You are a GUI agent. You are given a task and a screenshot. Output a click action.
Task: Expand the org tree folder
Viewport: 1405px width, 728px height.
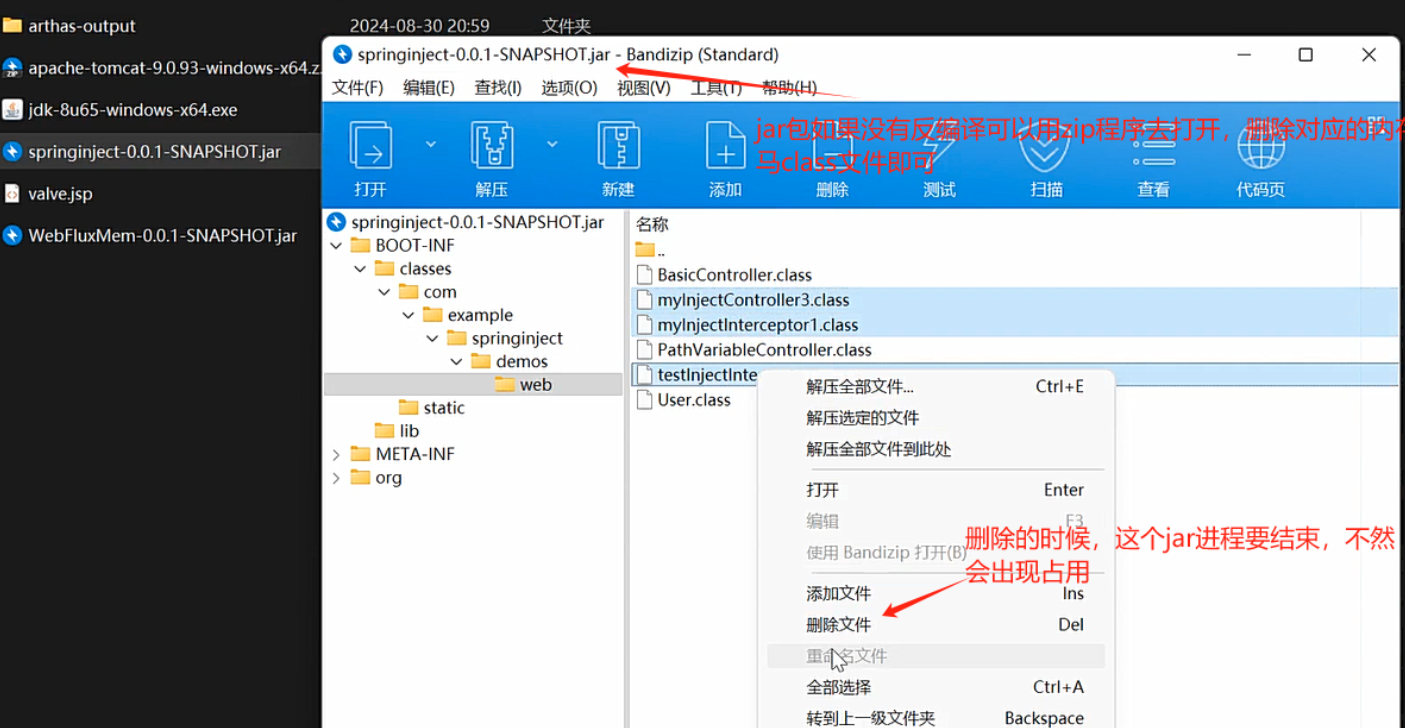click(x=336, y=478)
